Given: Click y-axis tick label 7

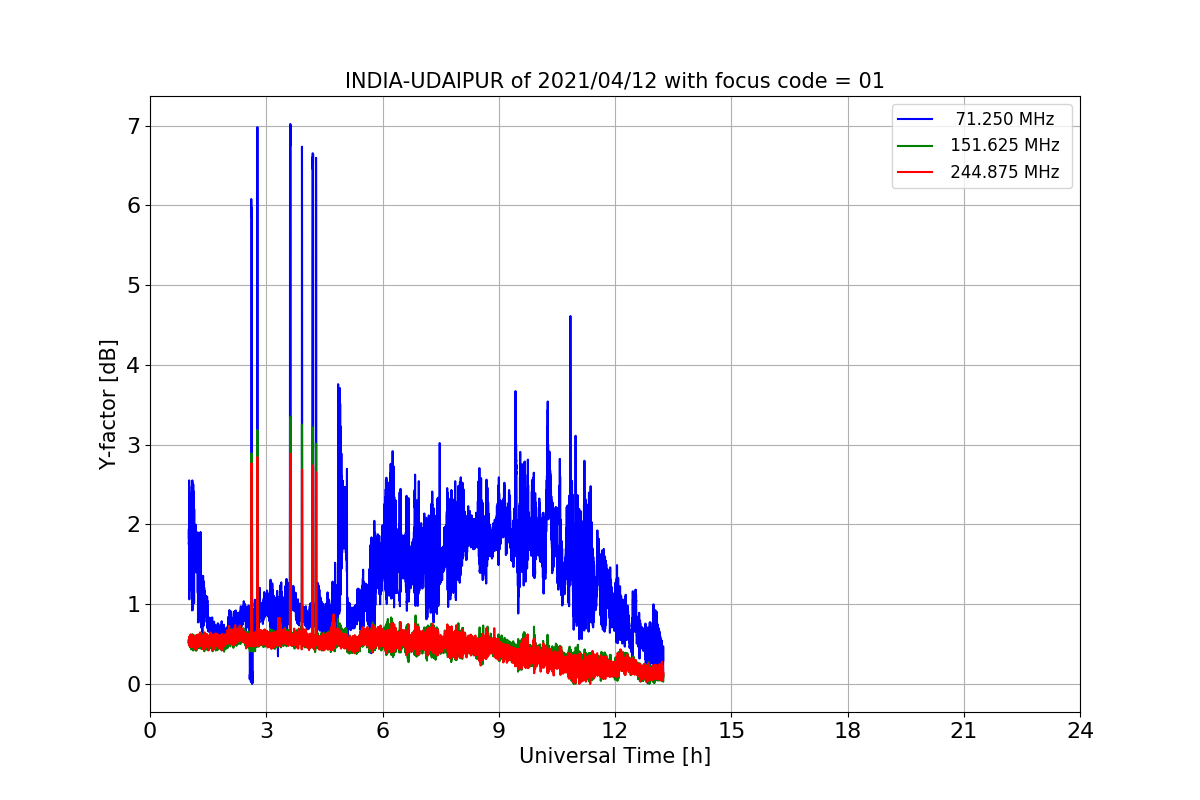Looking at the screenshot, I should [133, 126].
